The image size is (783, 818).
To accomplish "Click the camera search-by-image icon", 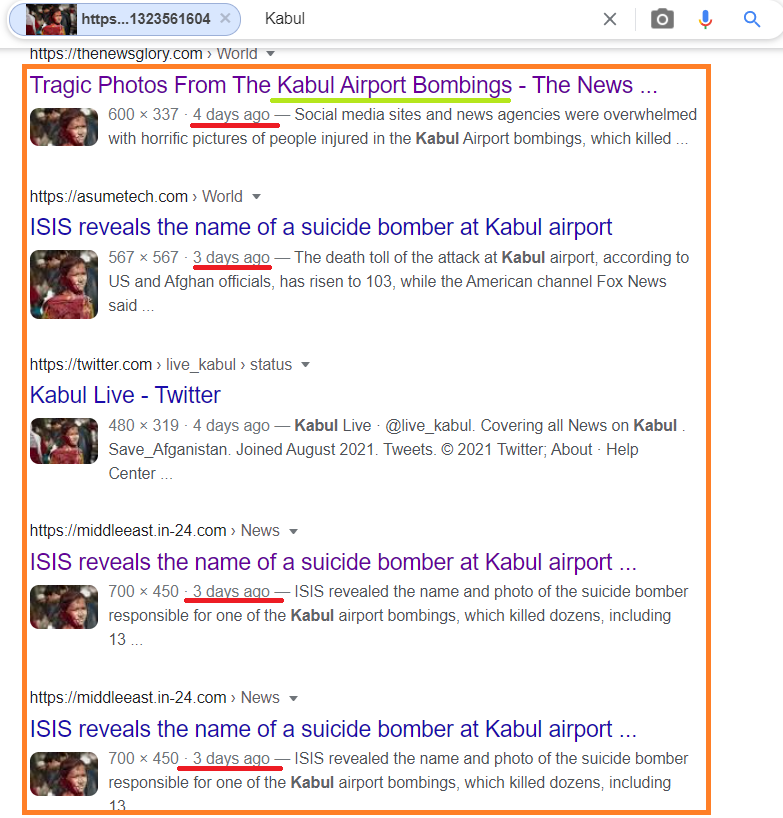I will pos(662,19).
